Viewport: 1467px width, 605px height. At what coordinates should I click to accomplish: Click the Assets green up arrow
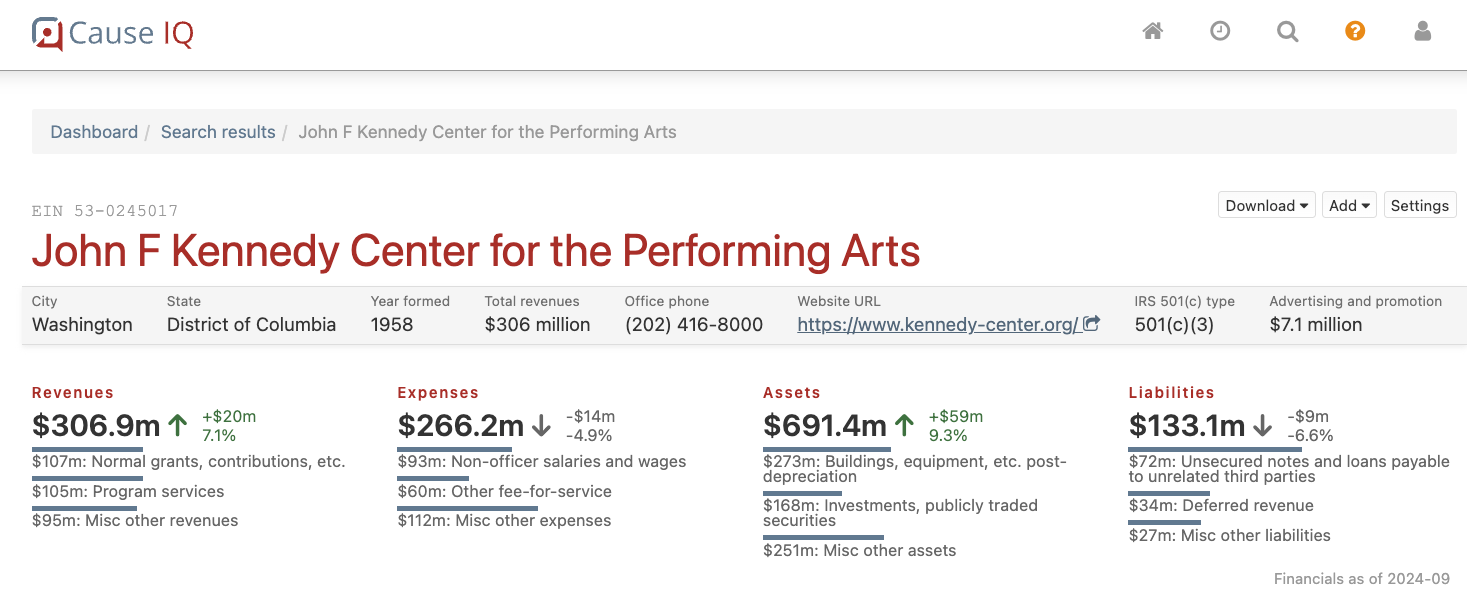pos(904,425)
